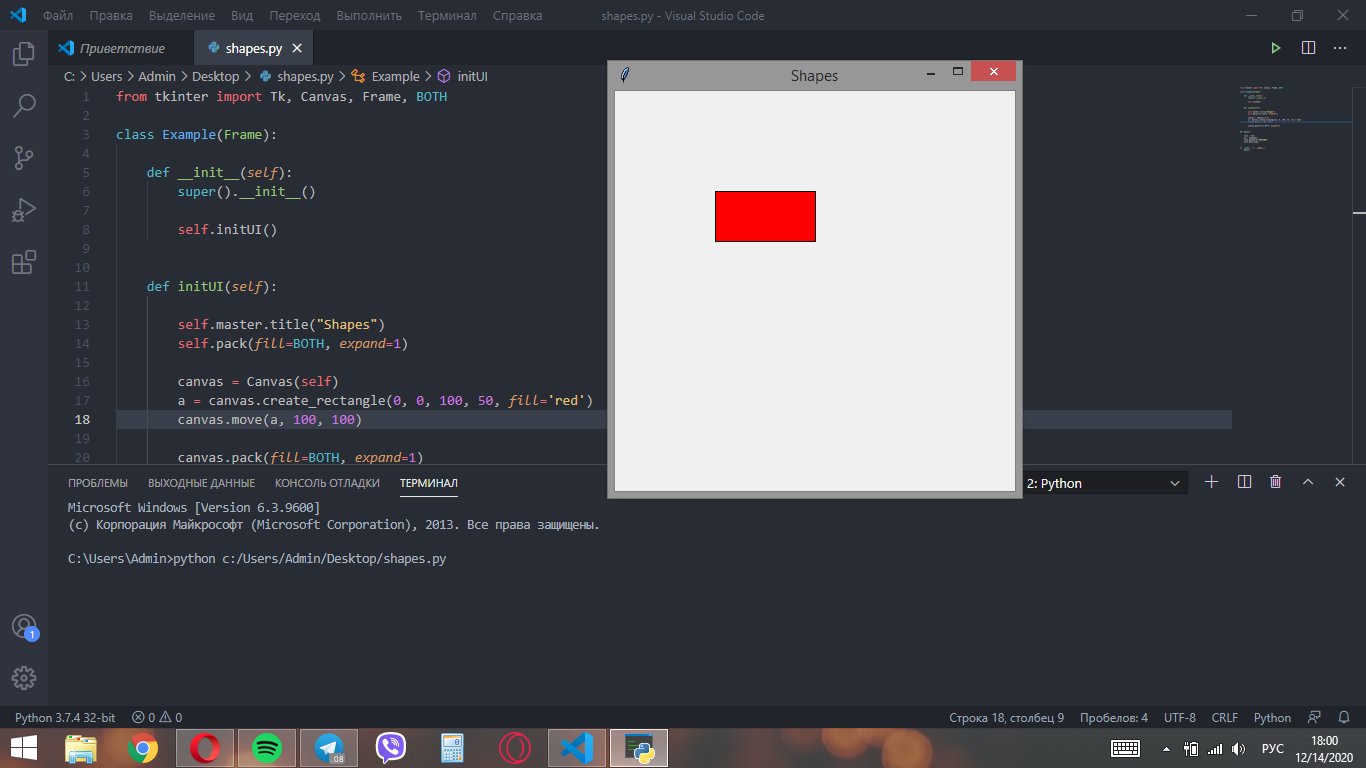
Task: Switch to КОНСОЛЬ ОТЛАДКИ panel tab
Action: [328, 483]
